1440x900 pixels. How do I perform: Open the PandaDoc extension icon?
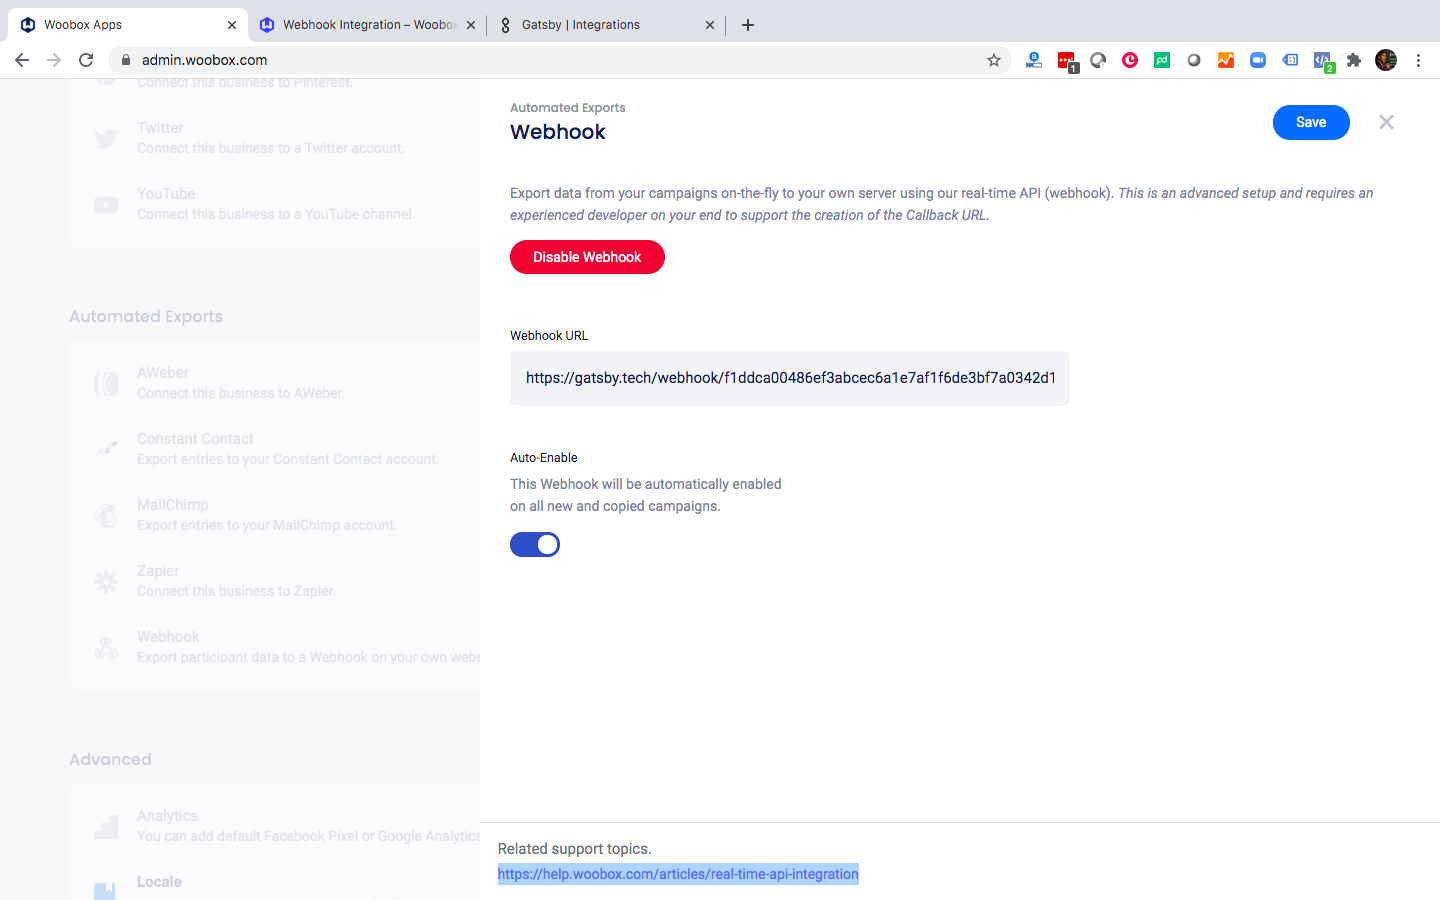(1162, 60)
